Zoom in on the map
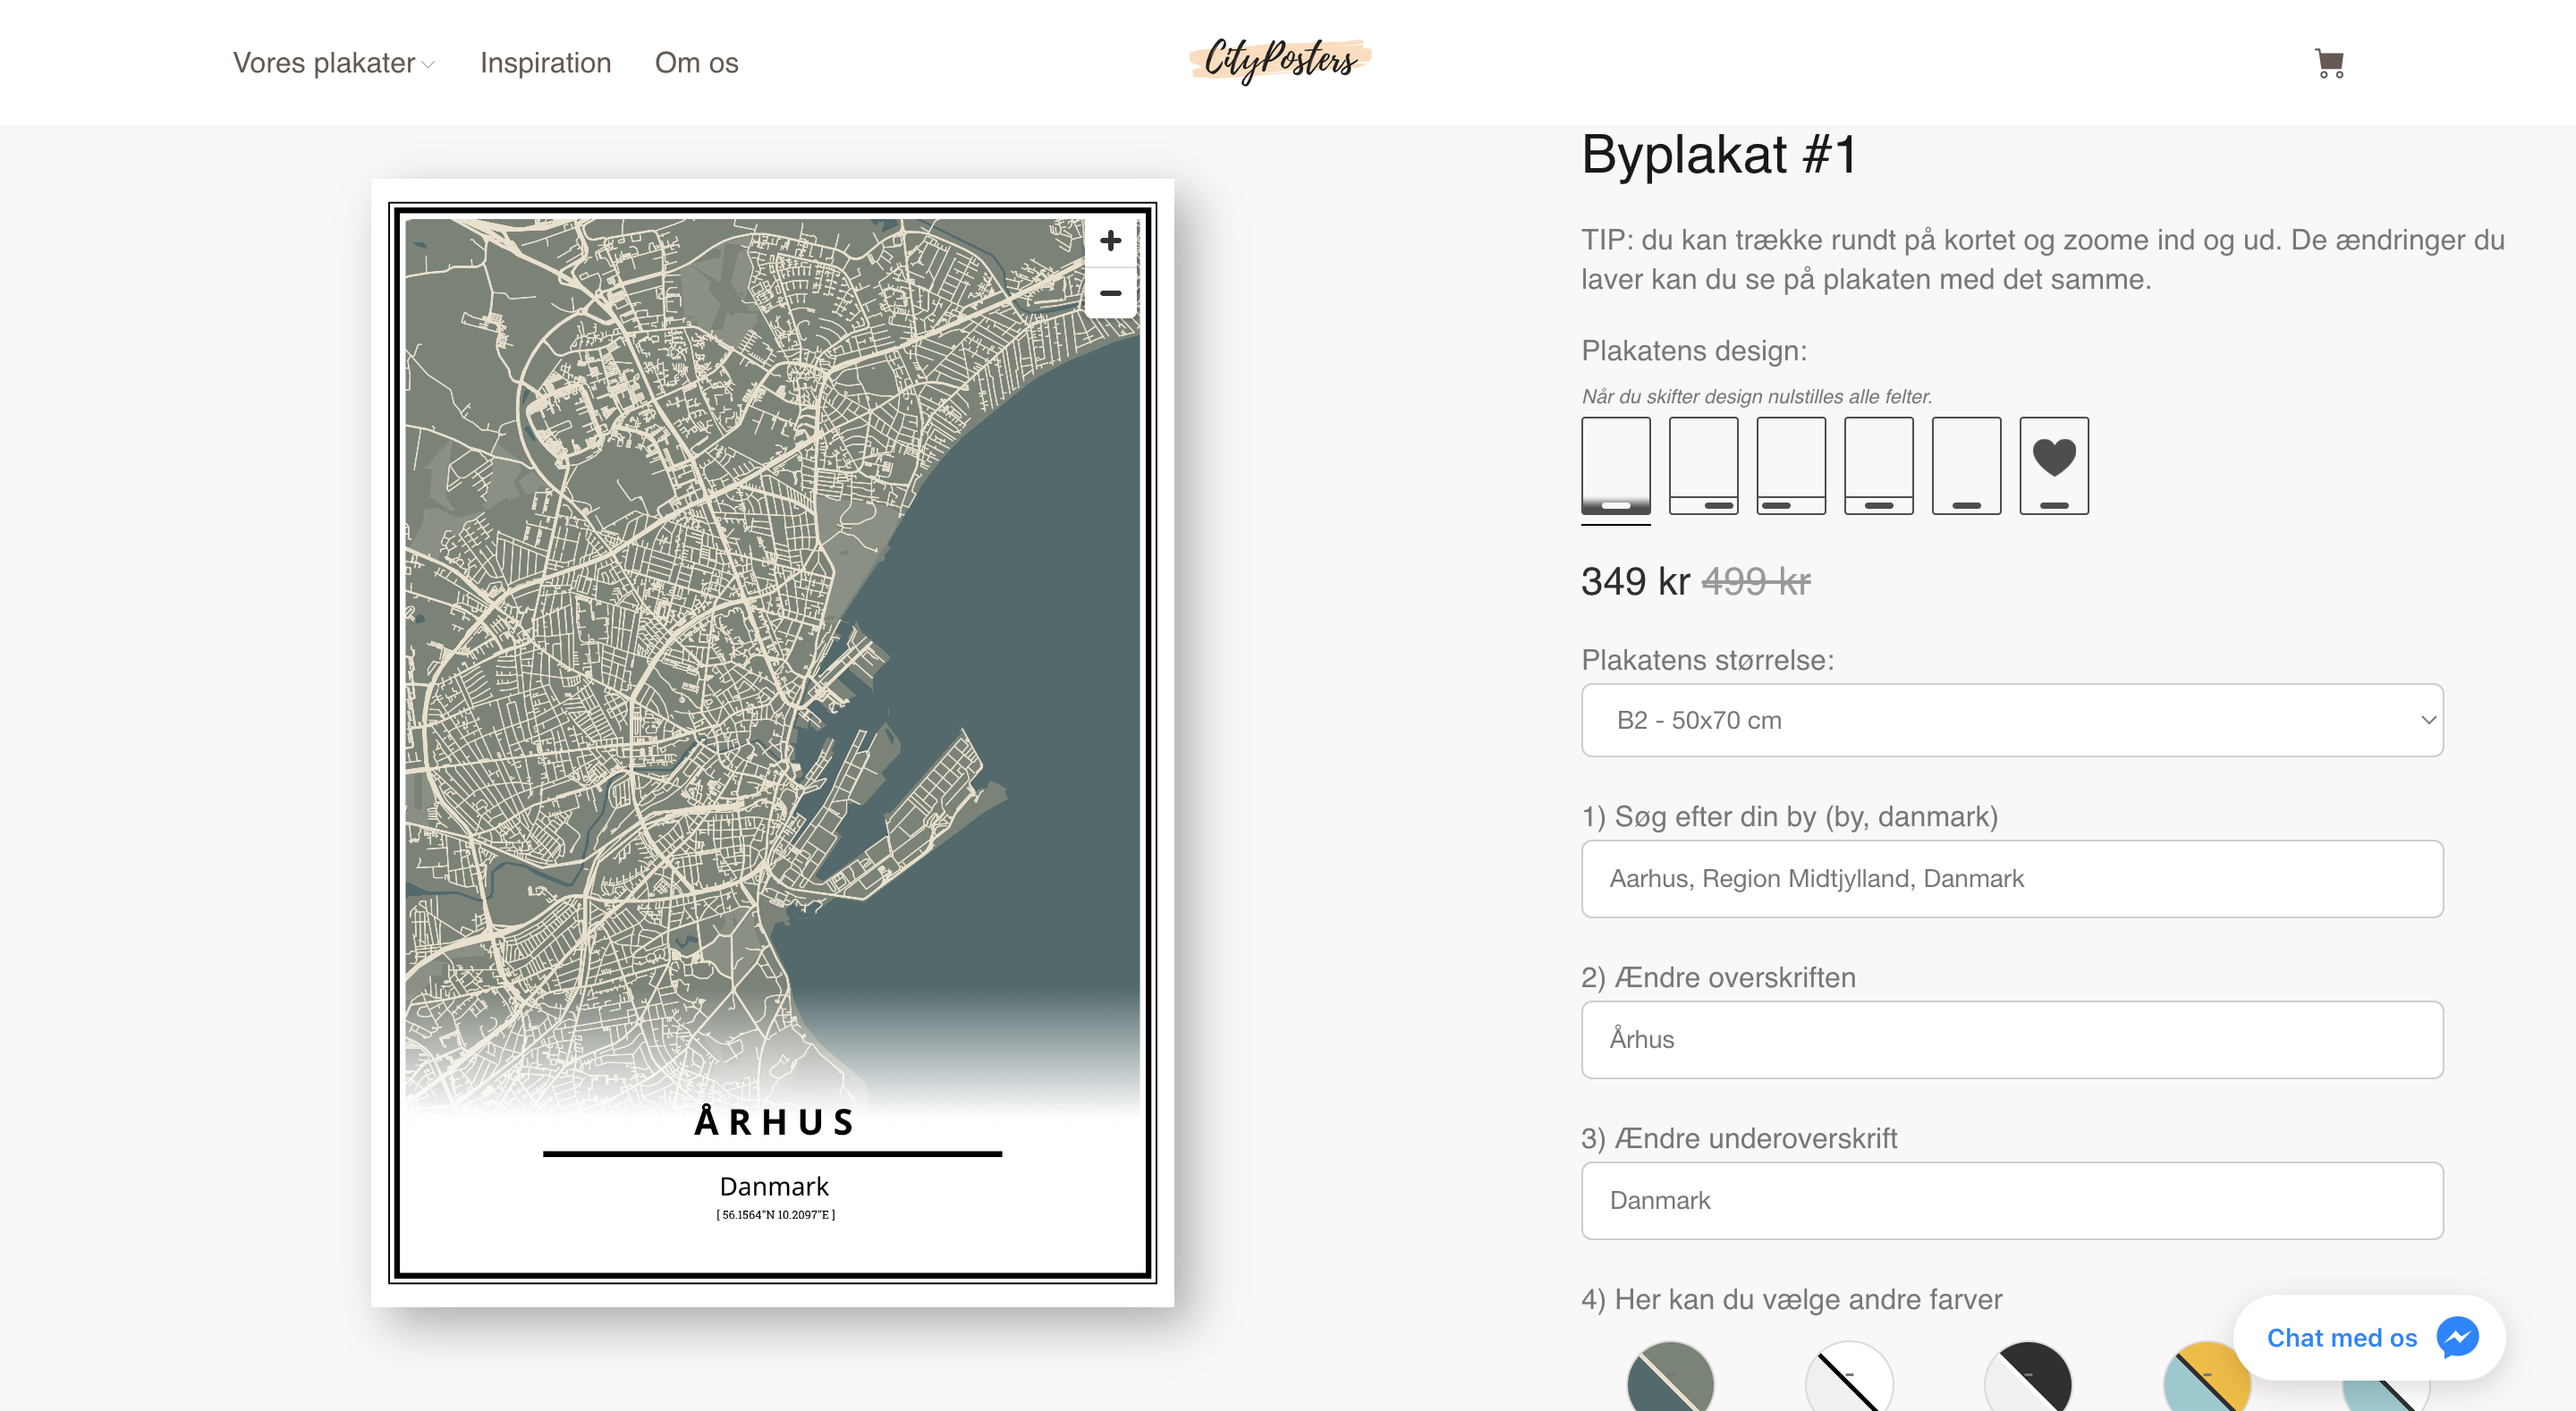 [1110, 241]
